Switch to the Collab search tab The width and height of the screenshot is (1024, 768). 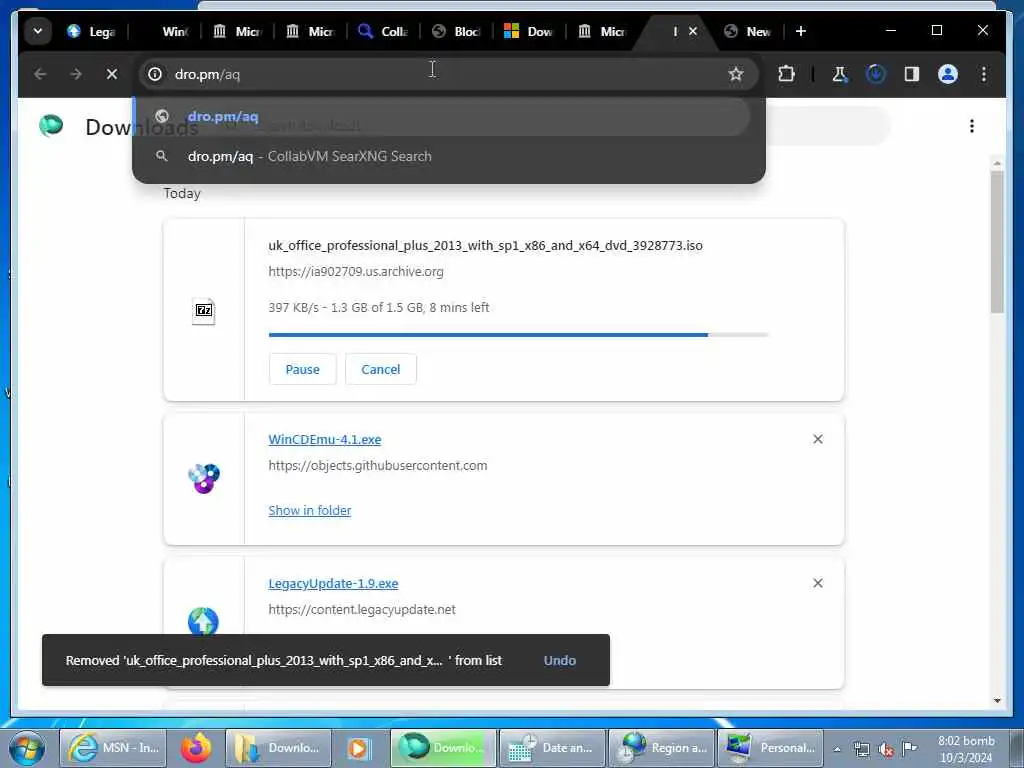(x=383, y=31)
